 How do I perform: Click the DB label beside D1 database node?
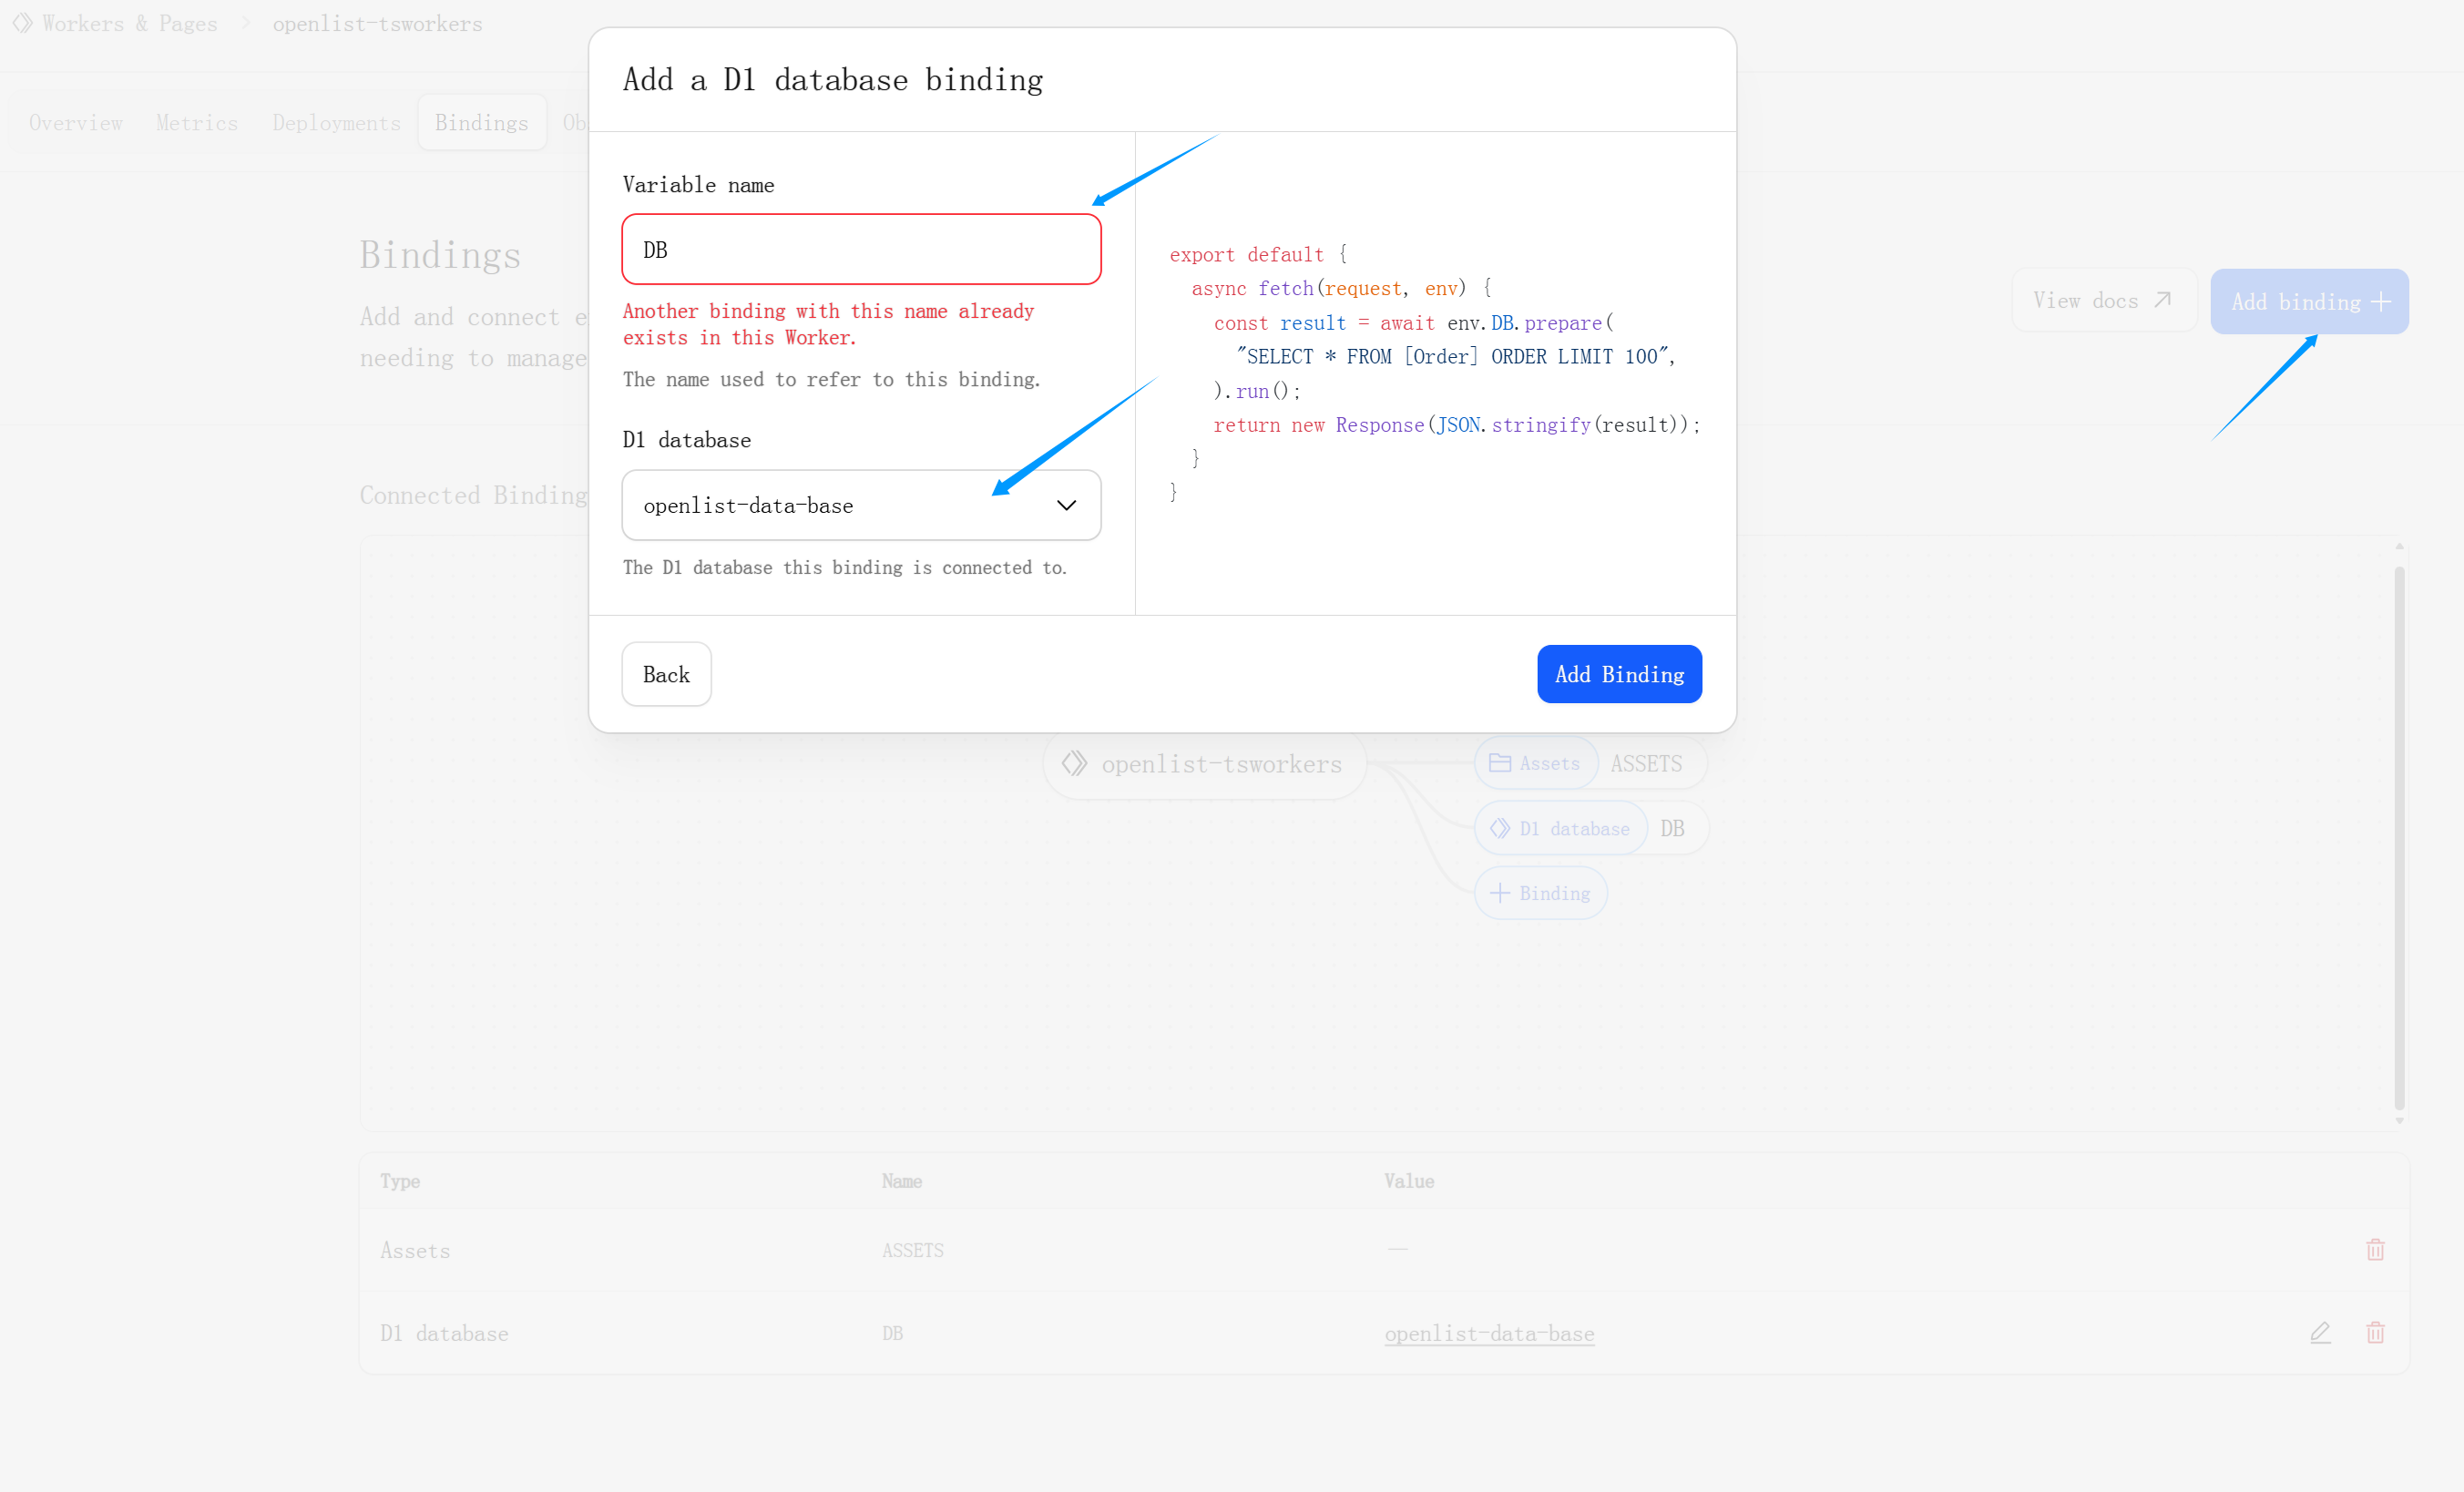1672,828
